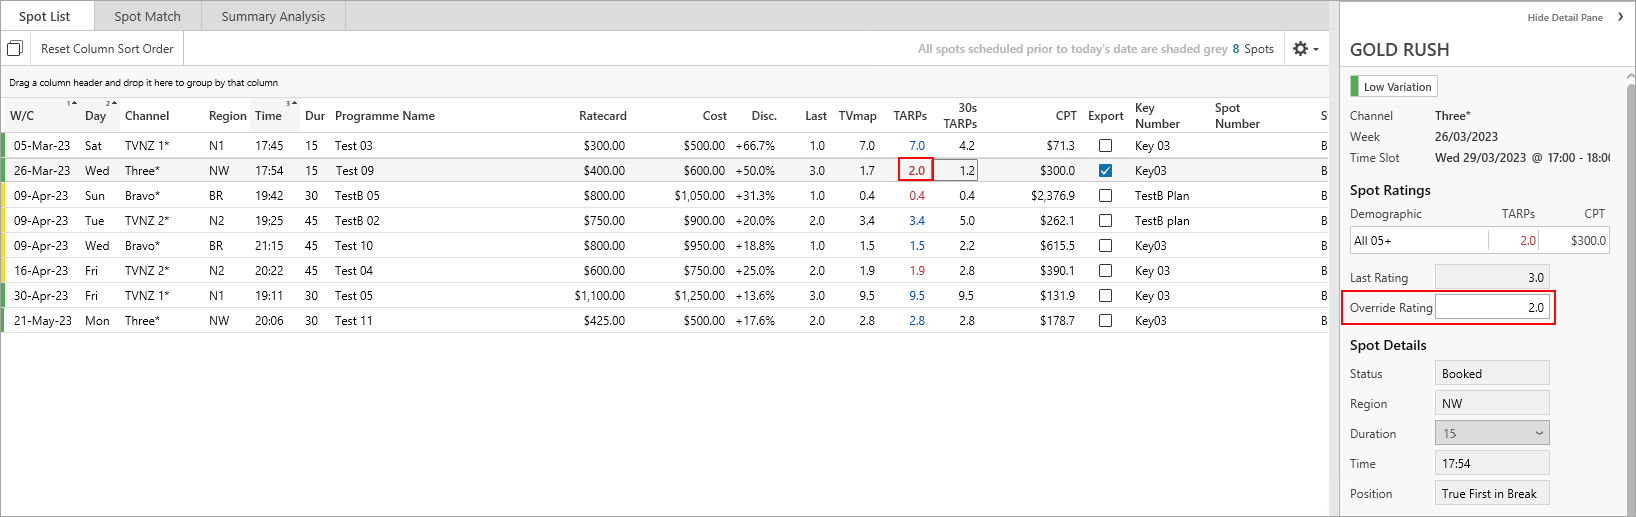Screen dimensions: 1636x517
Task: Toggle Export checkbox for Test 05 row
Action: 1105,296
